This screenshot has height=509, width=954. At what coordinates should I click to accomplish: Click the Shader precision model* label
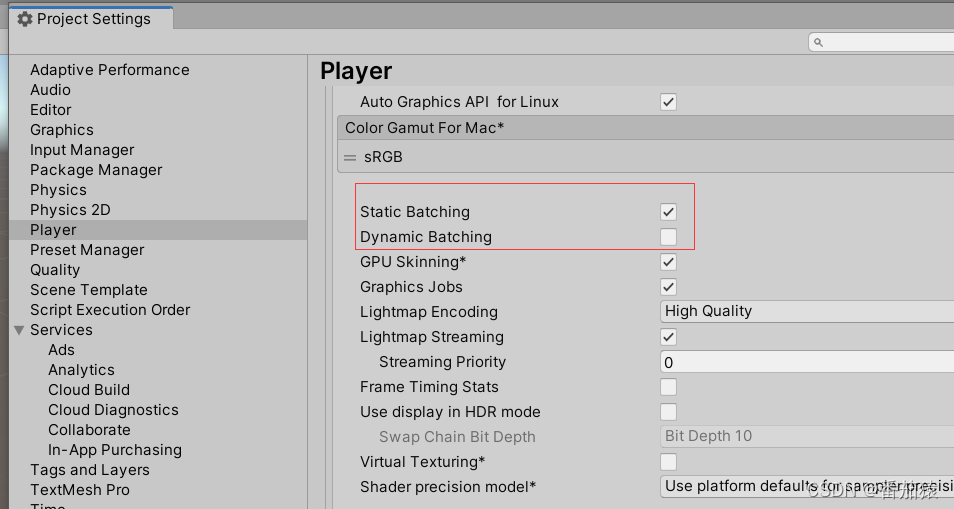coord(448,486)
